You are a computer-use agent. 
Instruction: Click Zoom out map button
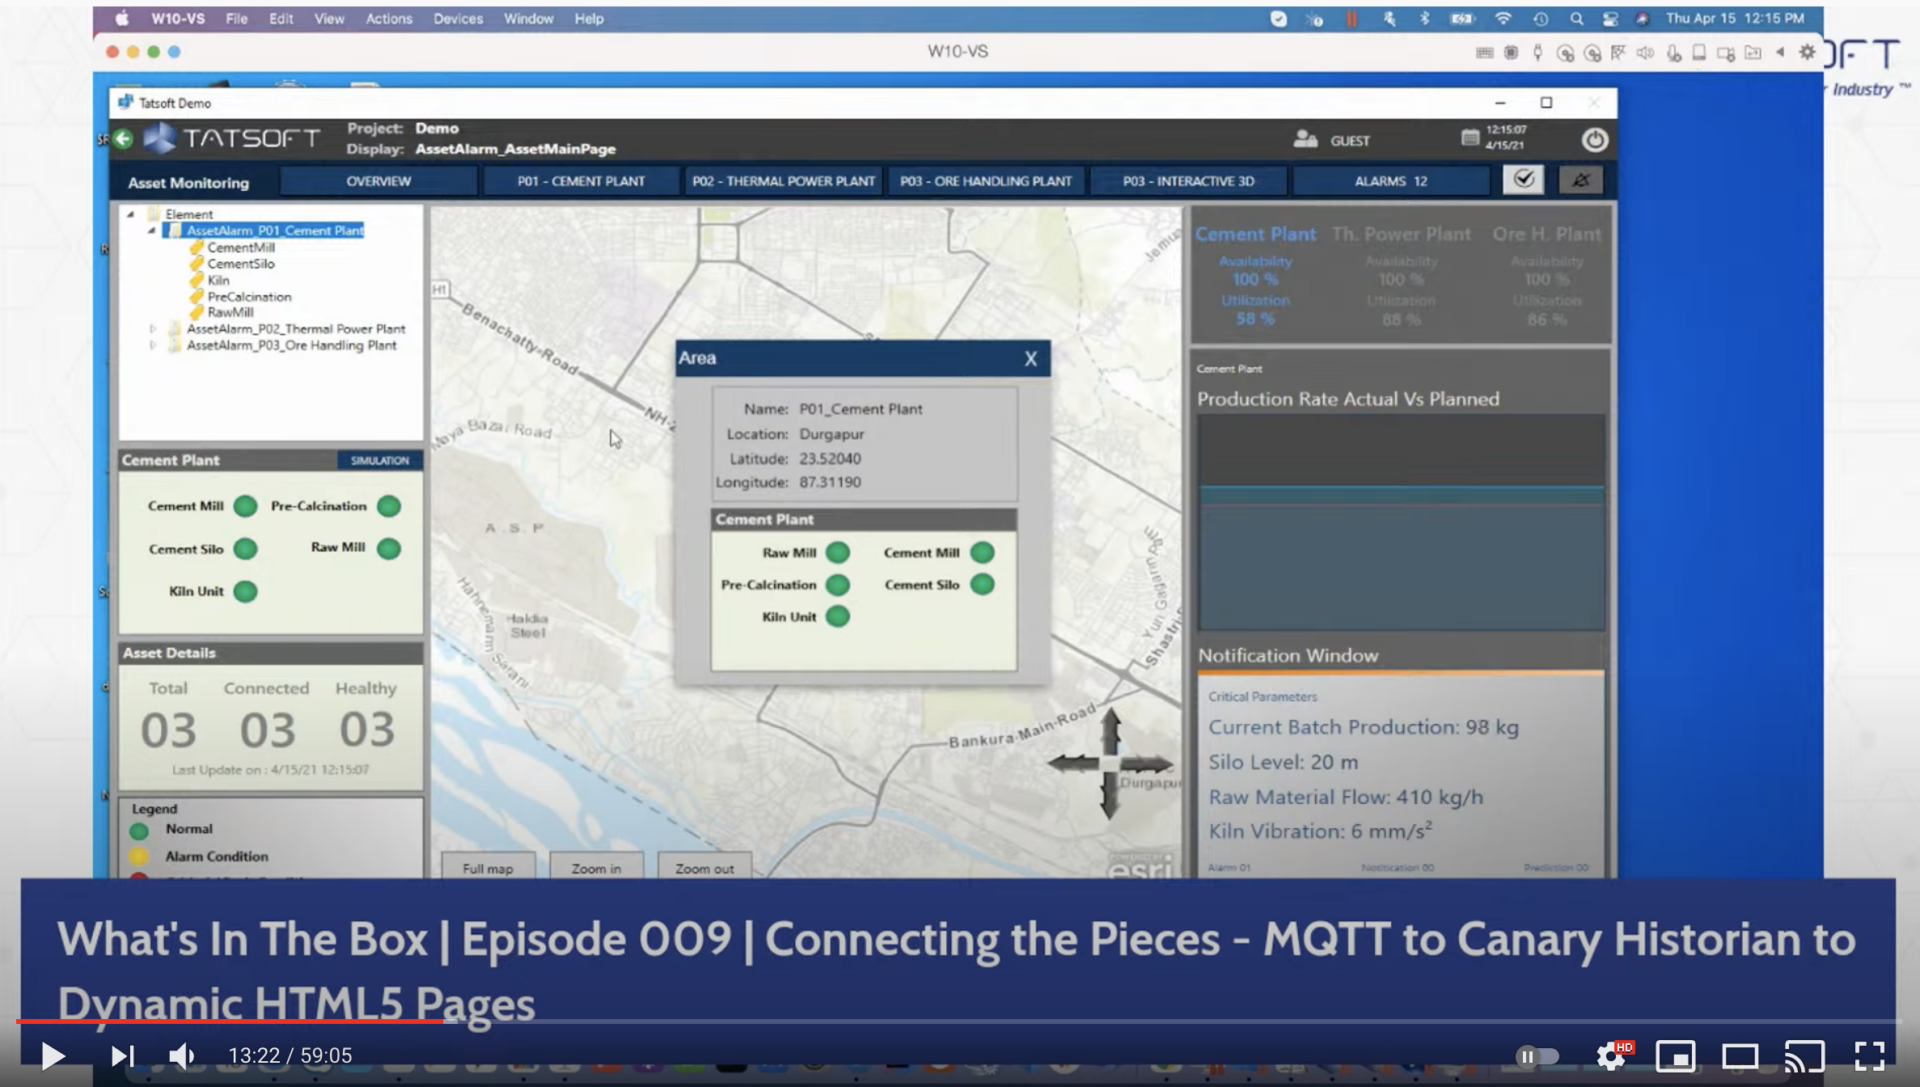point(704,868)
